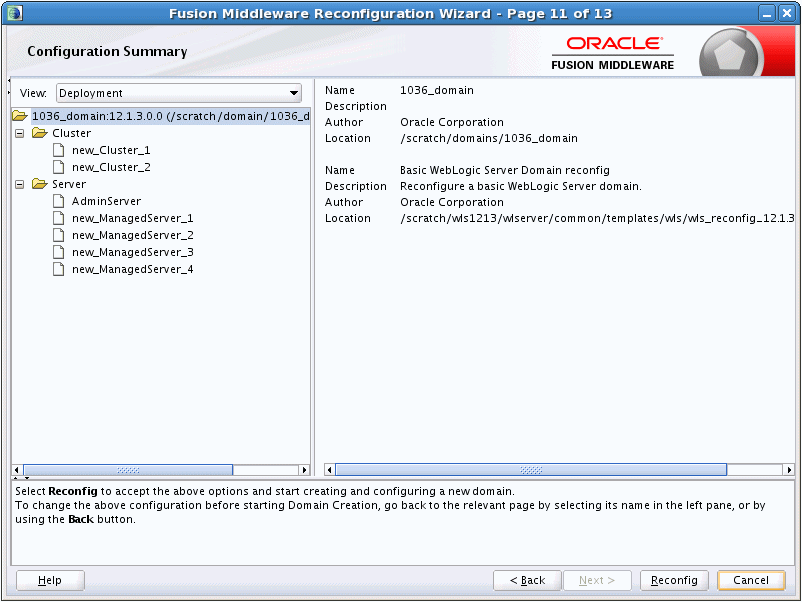Click right arrow of tree pane horizontal scrollbar
The image size is (802, 602).
(x=305, y=470)
